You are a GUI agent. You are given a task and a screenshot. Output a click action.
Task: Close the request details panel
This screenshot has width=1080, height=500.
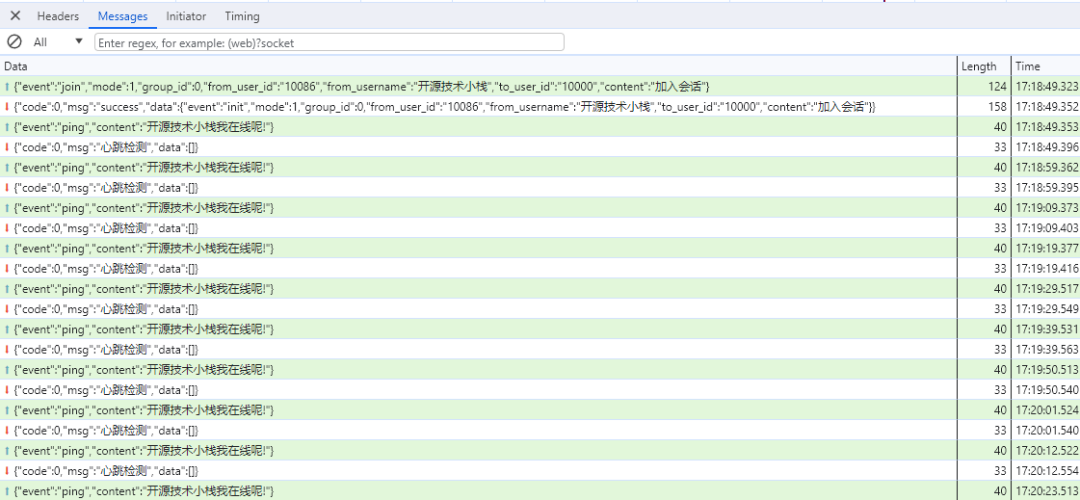tap(15, 16)
